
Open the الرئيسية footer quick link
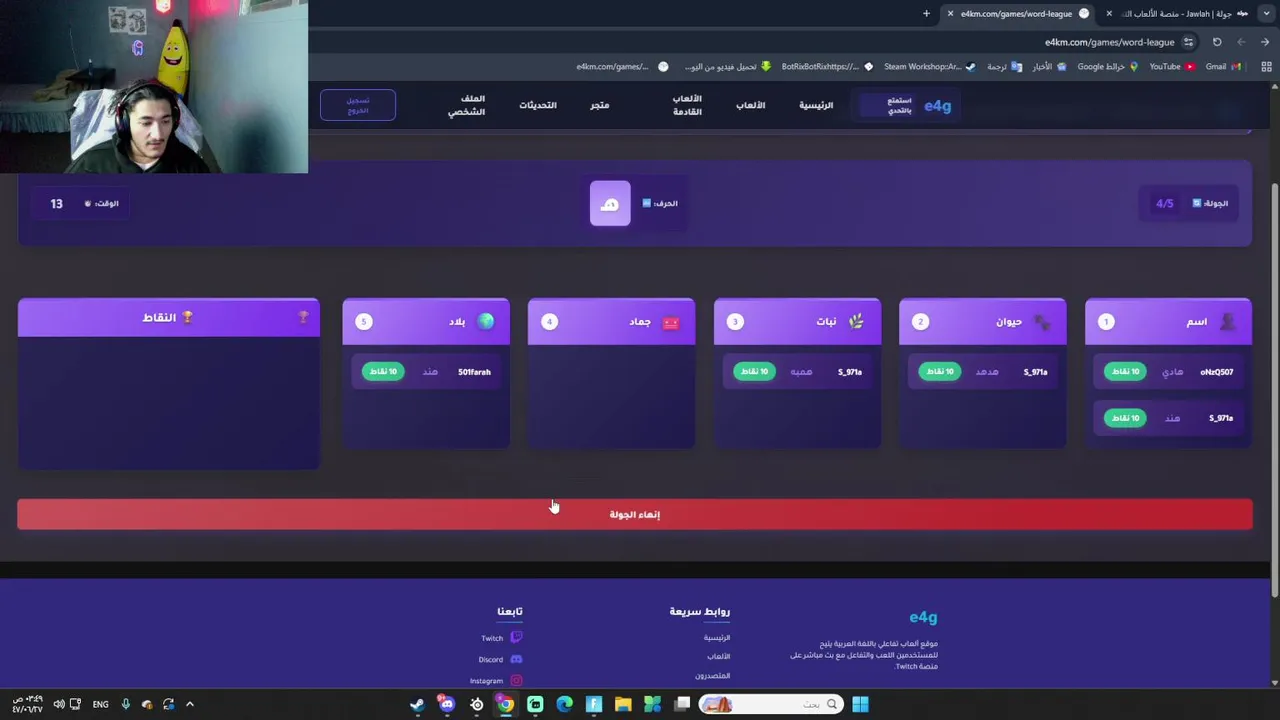pyautogui.click(x=717, y=638)
